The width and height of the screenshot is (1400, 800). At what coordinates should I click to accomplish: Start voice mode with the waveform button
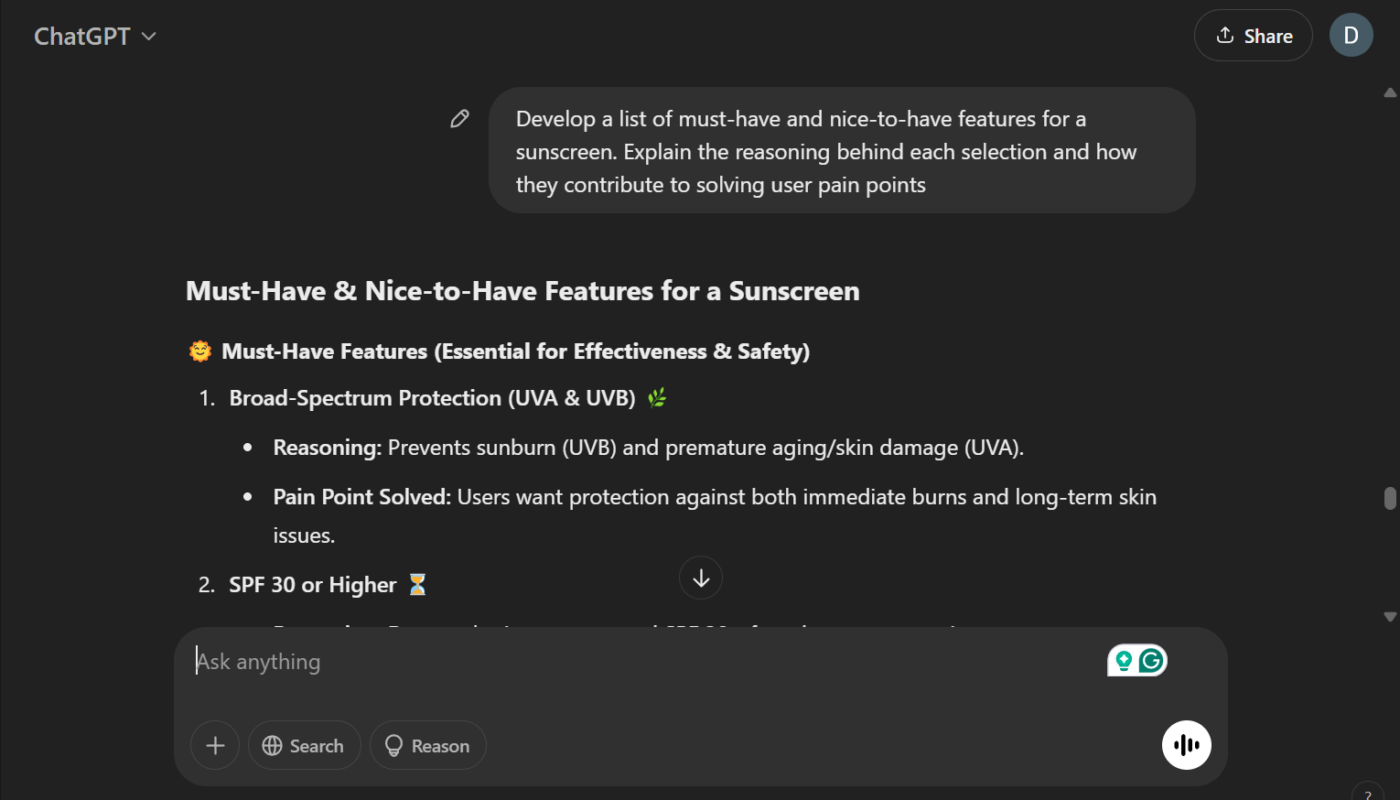pyautogui.click(x=1186, y=745)
